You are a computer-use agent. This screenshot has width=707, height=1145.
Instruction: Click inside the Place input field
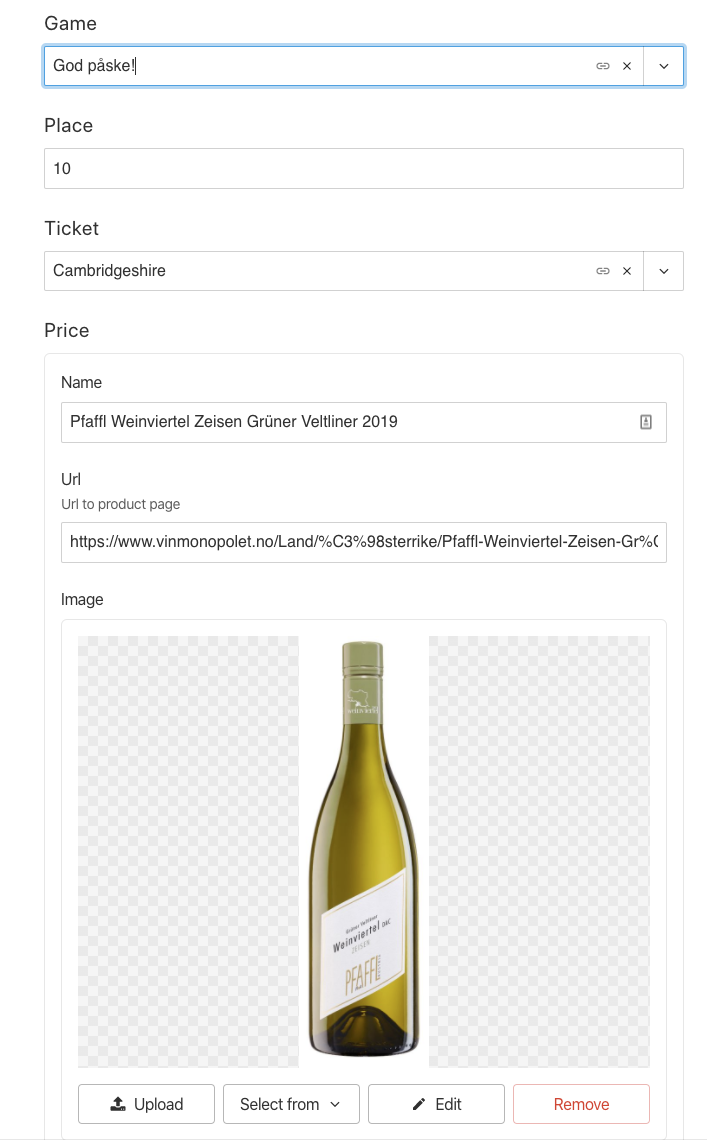pos(300,168)
